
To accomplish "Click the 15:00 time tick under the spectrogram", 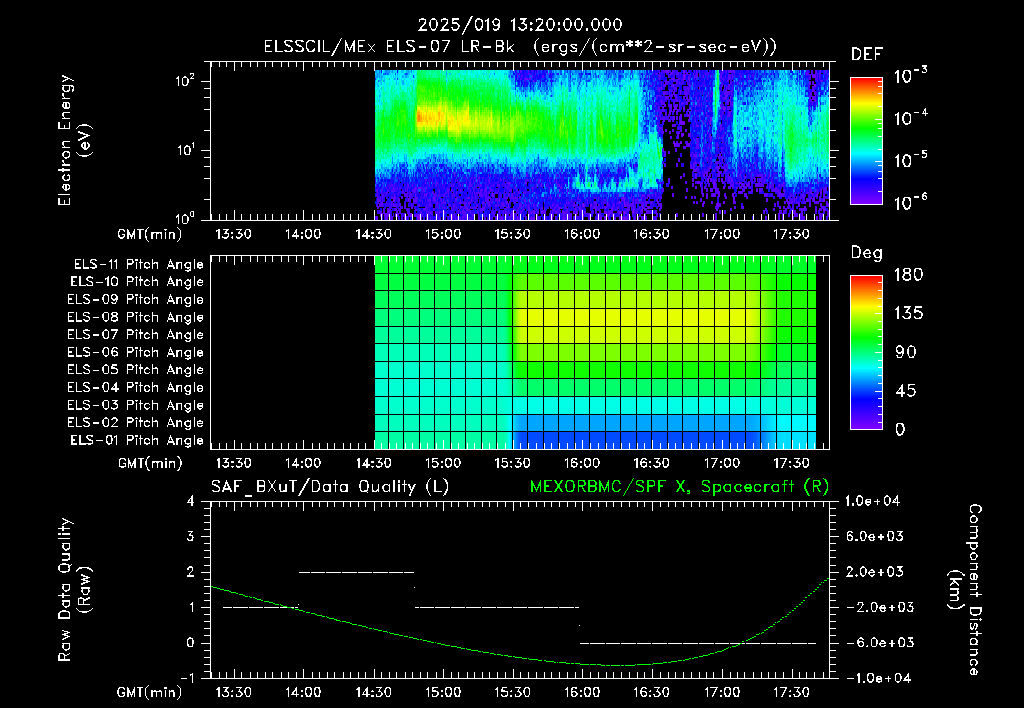I will click(x=443, y=234).
